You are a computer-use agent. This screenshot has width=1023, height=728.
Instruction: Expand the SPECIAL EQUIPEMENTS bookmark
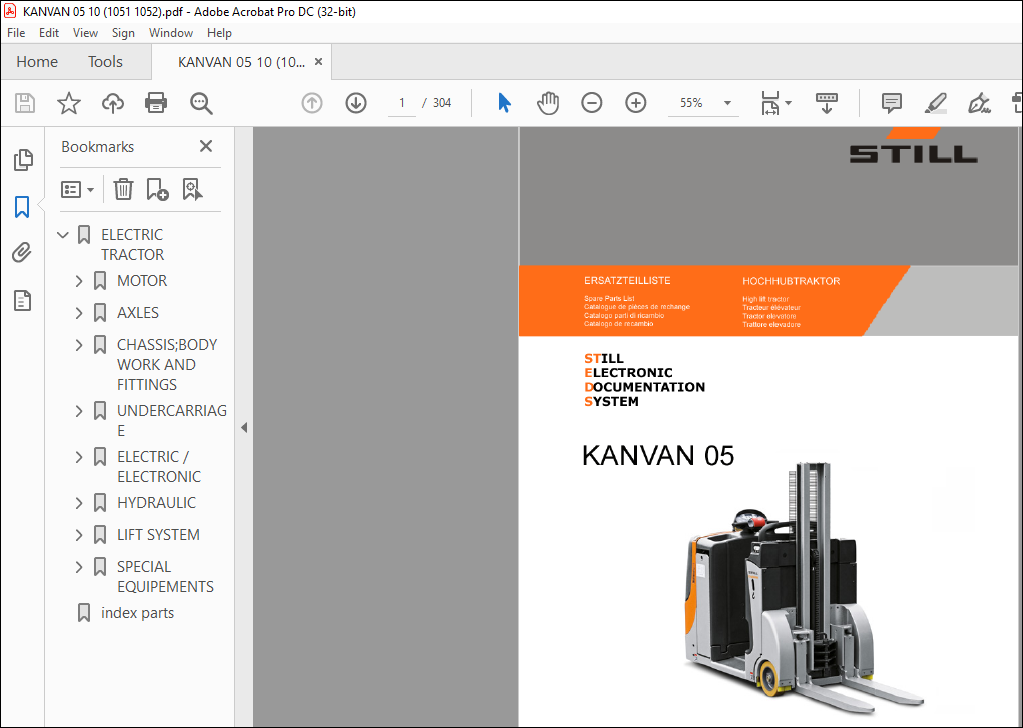point(79,567)
